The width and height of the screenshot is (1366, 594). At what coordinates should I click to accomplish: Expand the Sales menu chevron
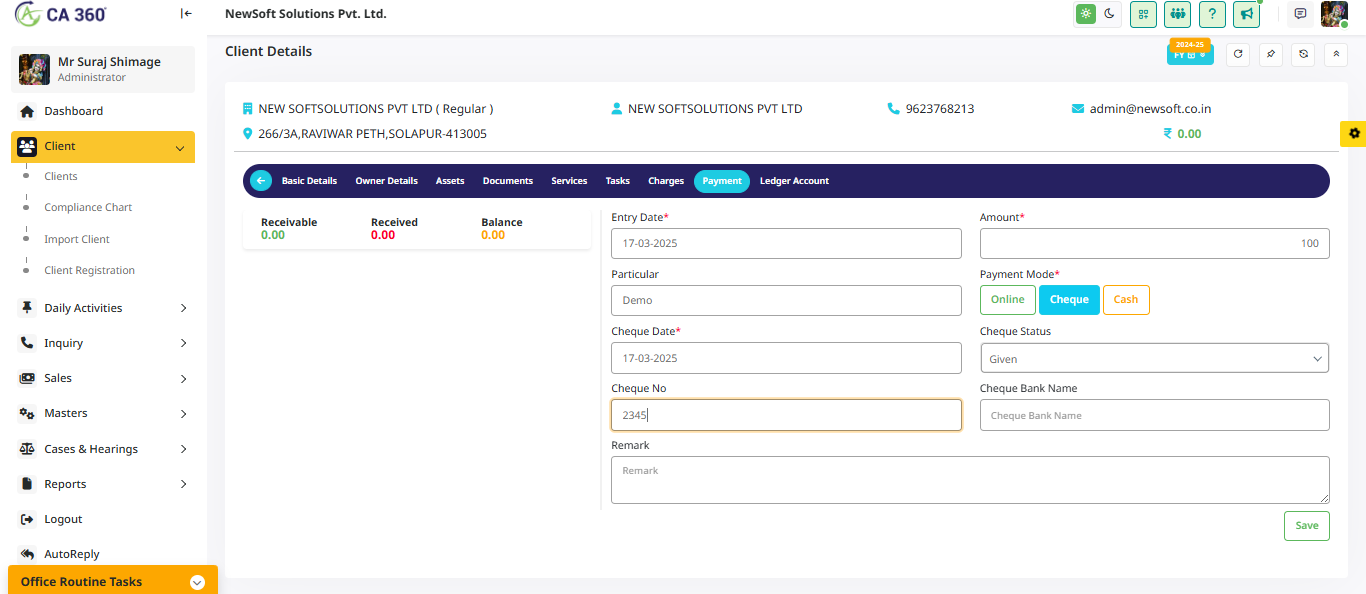(184, 378)
